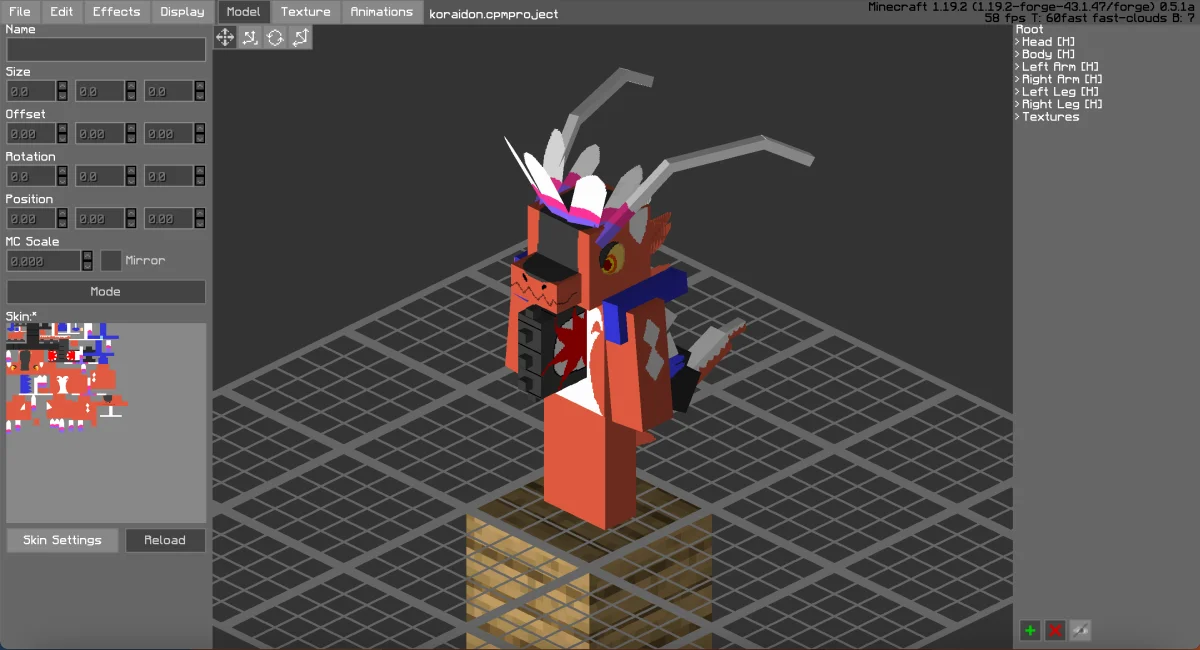Select the scale gizmo tool icon
Image resolution: width=1200 pixels, height=650 pixels.
(250, 38)
